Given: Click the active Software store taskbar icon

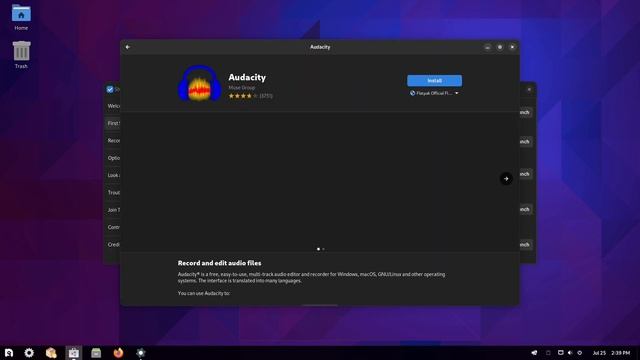Looking at the screenshot, I should point(73,353).
